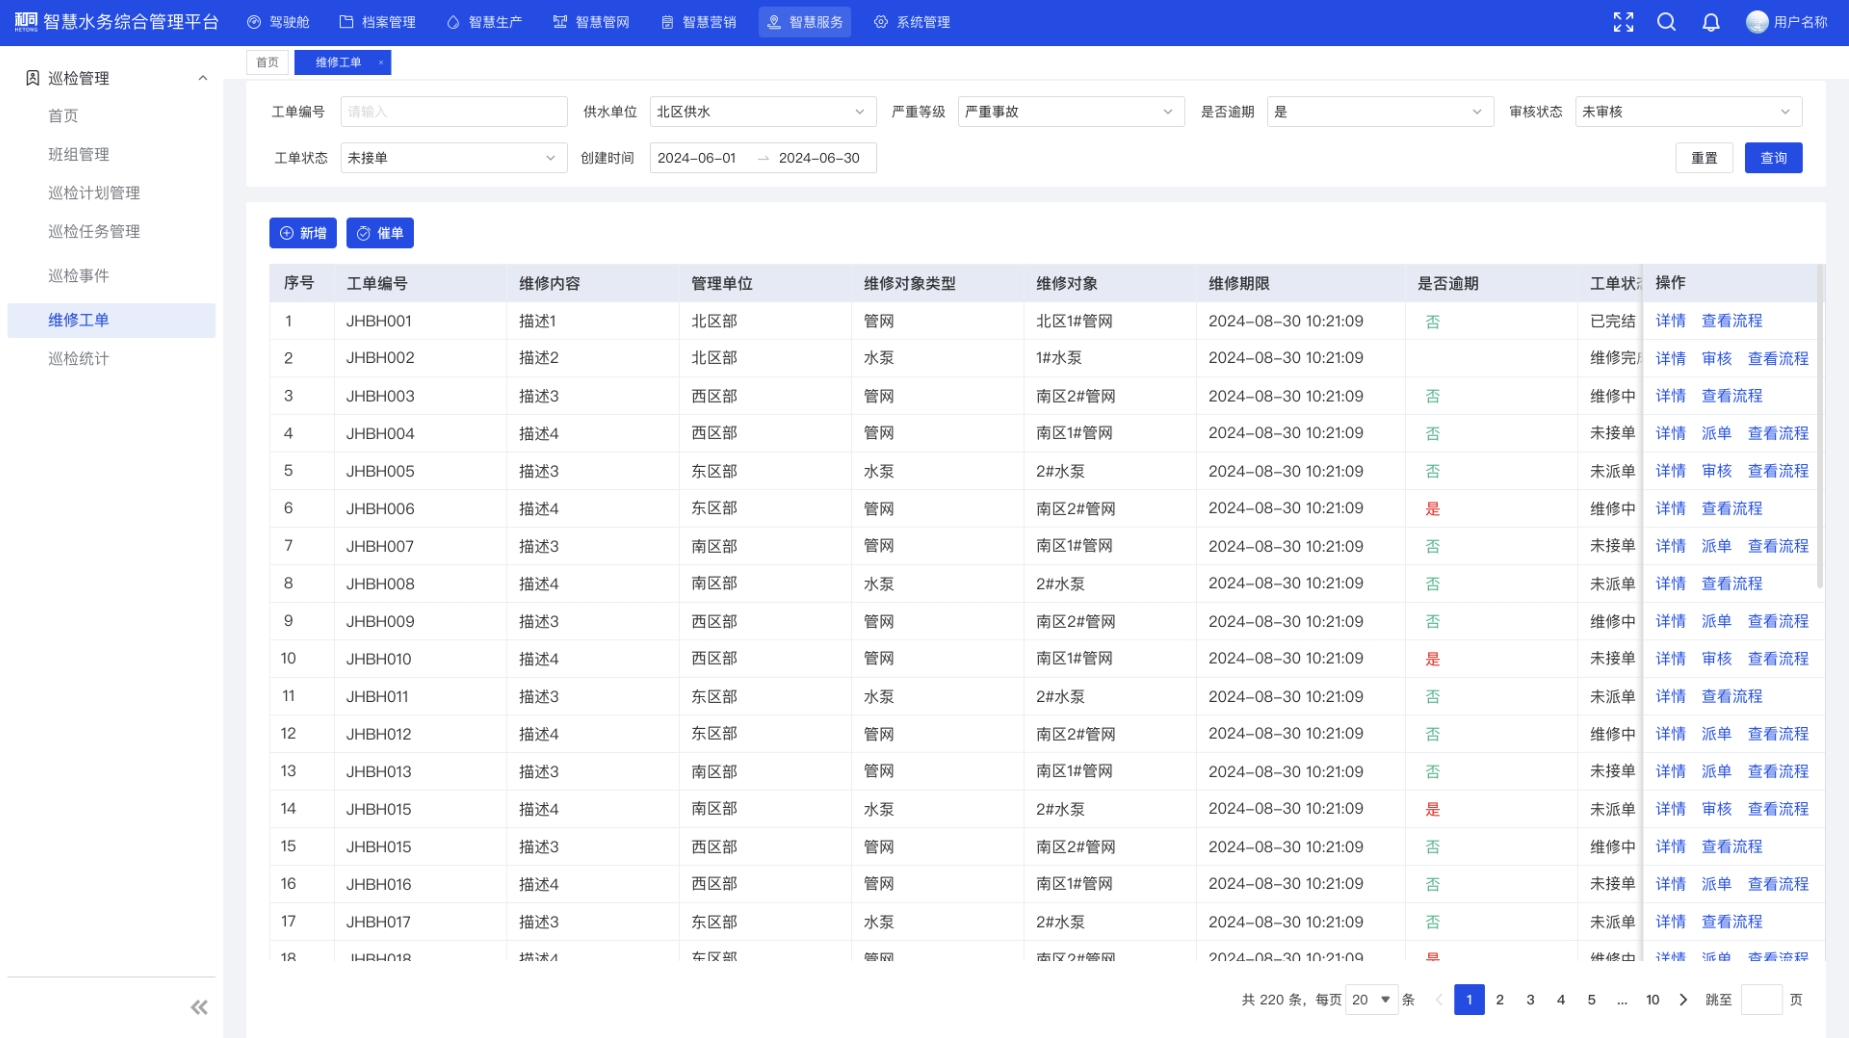Viewport: 1849px width, 1038px height.
Task: Switch to the 首页 tab above filters
Action: 267,61
